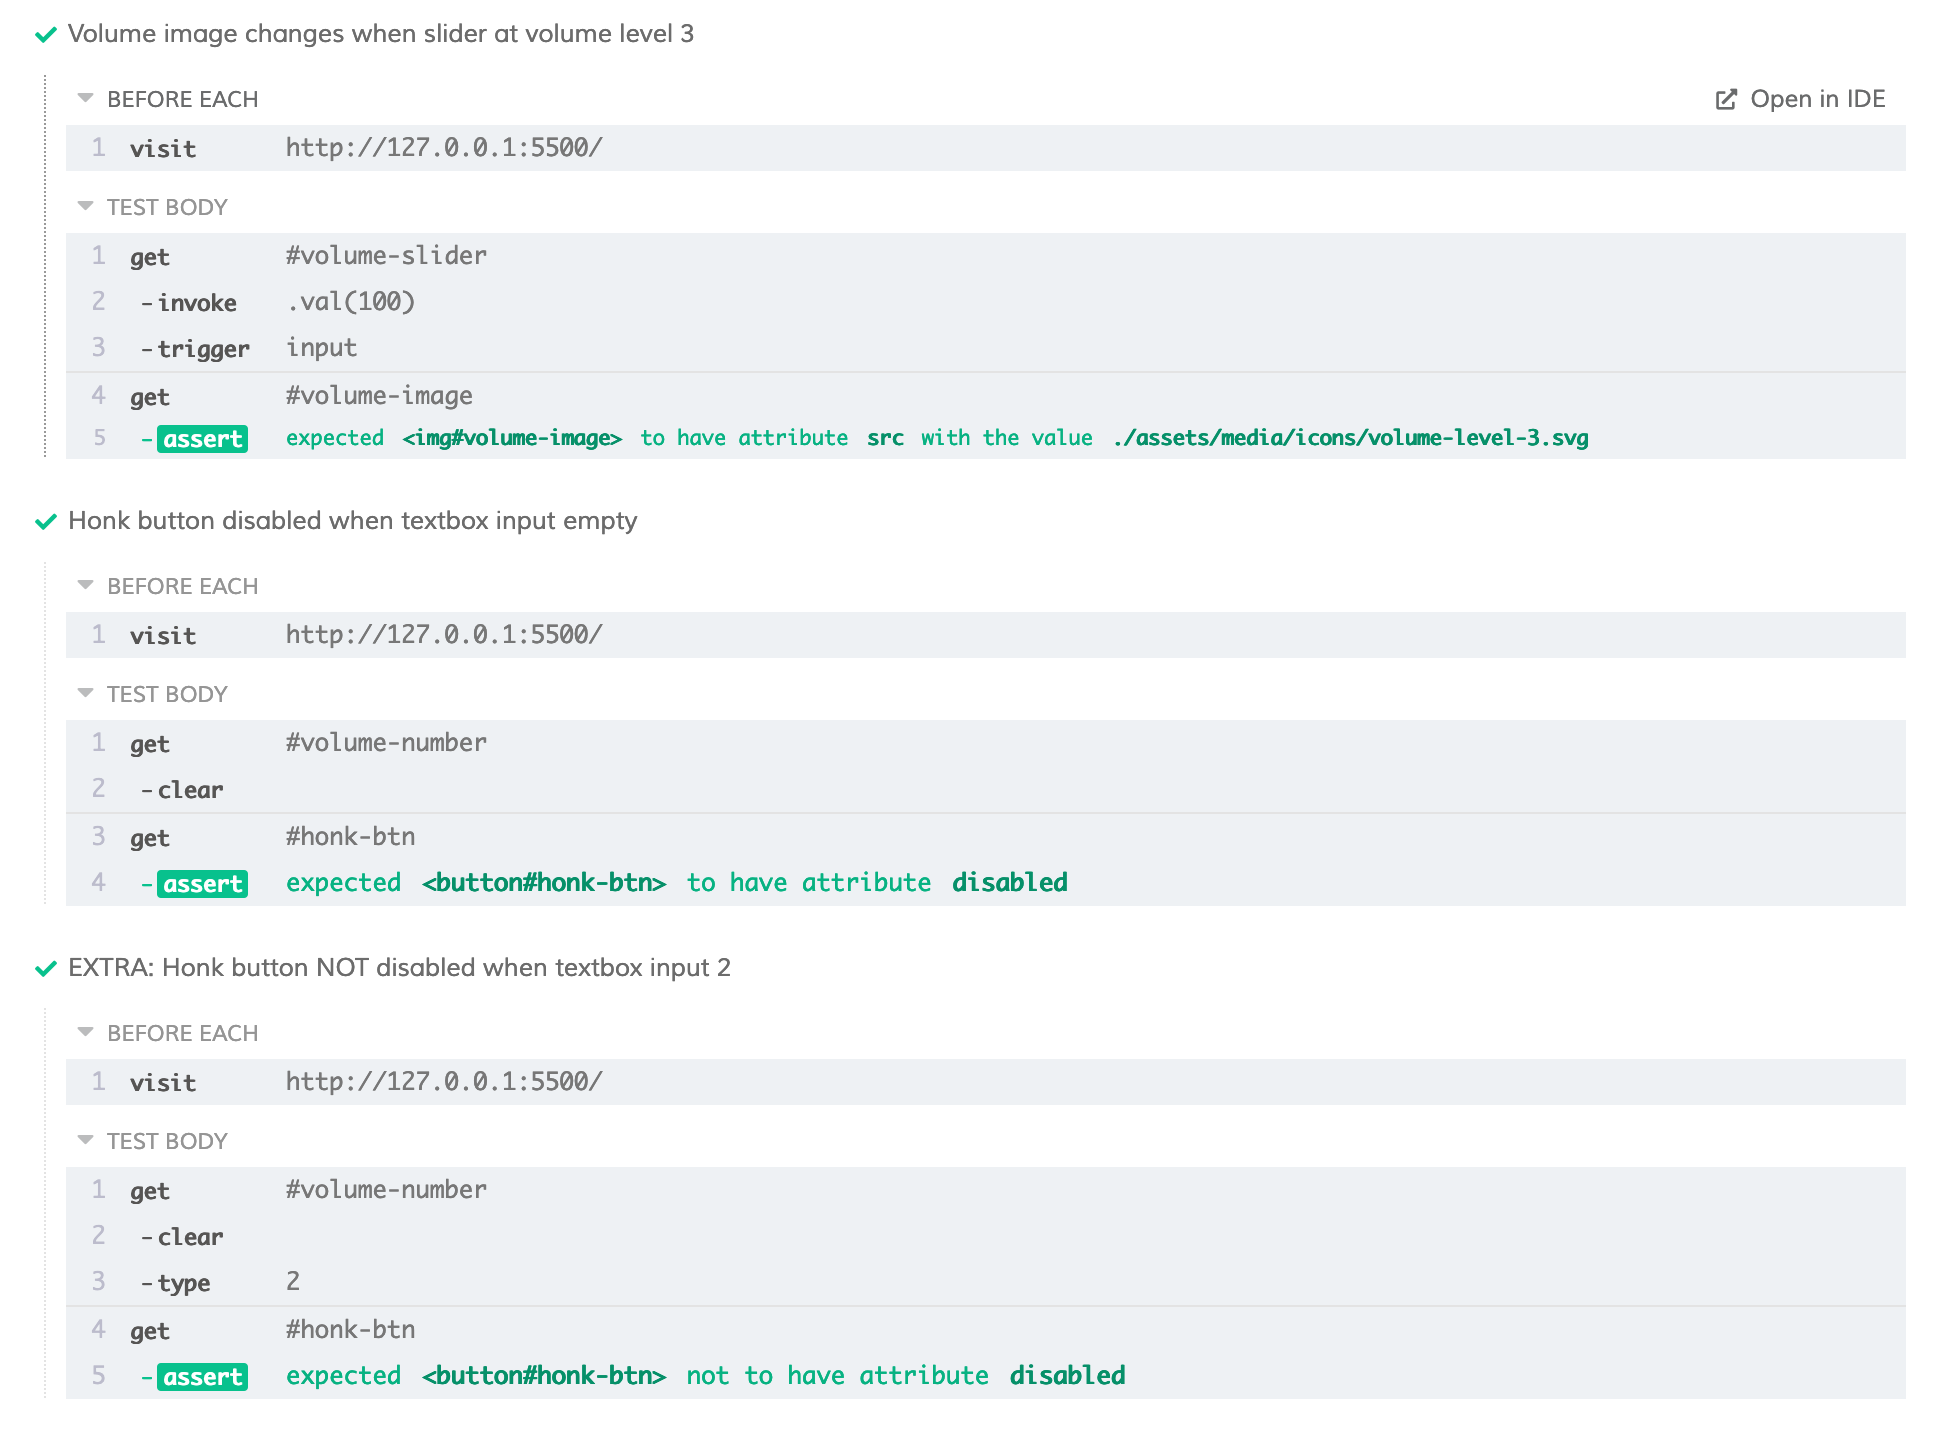This screenshot has width=1940, height=1432.
Task: Open test file via Open in IDE
Action: click(x=1800, y=99)
